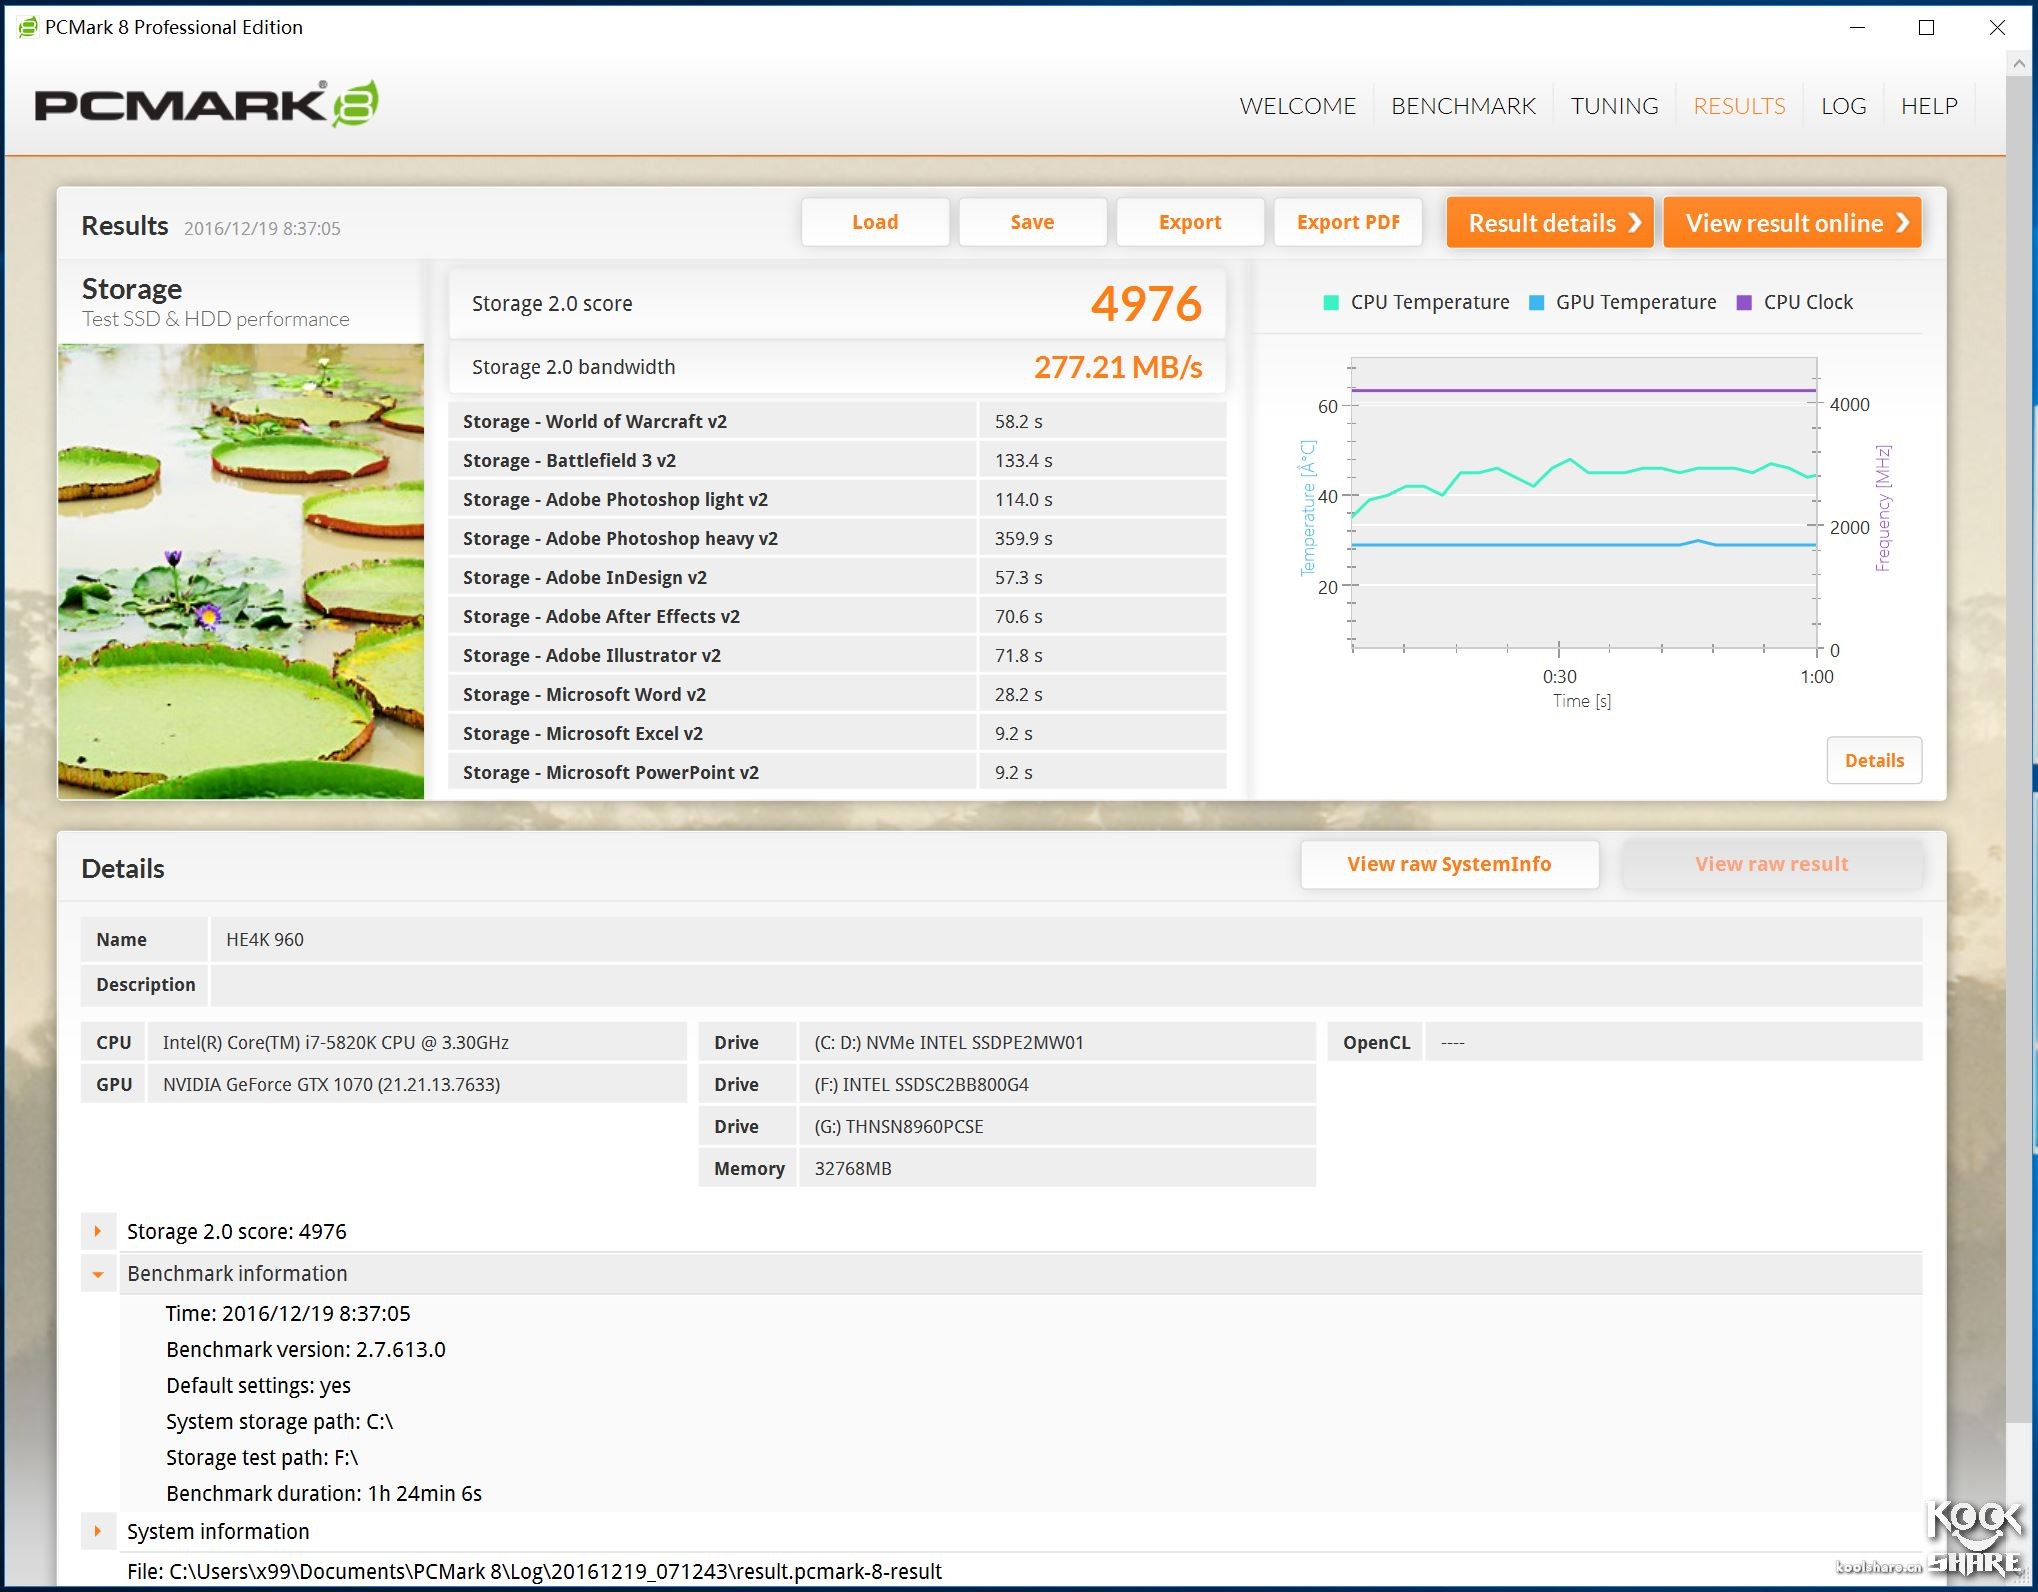Image resolution: width=2038 pixels, height=1592 pixels.
Task: Click the PCMark 8 logo
Action: coord(206,104)
